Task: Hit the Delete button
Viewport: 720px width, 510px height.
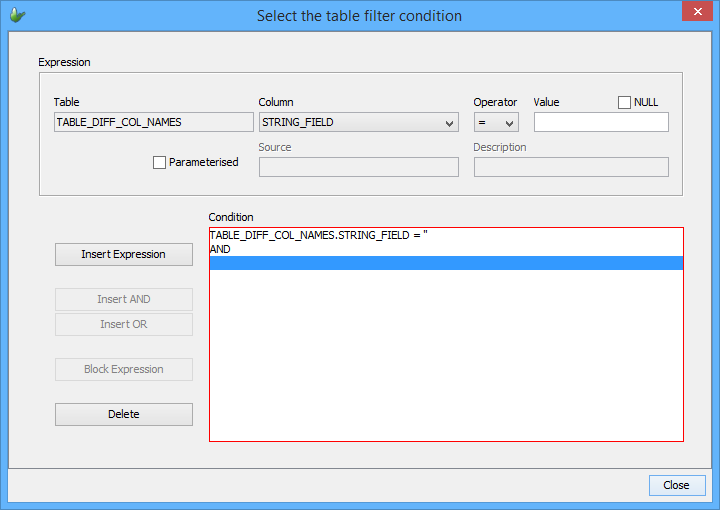Action: pyautogui.click(x=124, y=414)
